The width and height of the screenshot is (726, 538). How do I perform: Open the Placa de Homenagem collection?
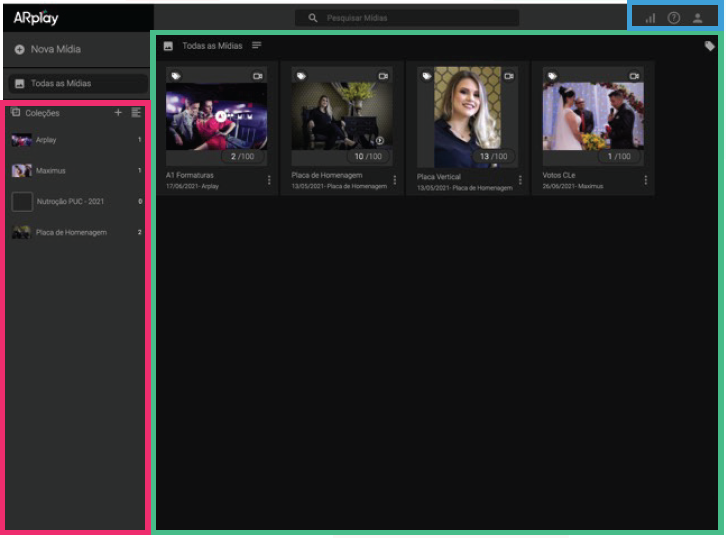tap(76, 232)
